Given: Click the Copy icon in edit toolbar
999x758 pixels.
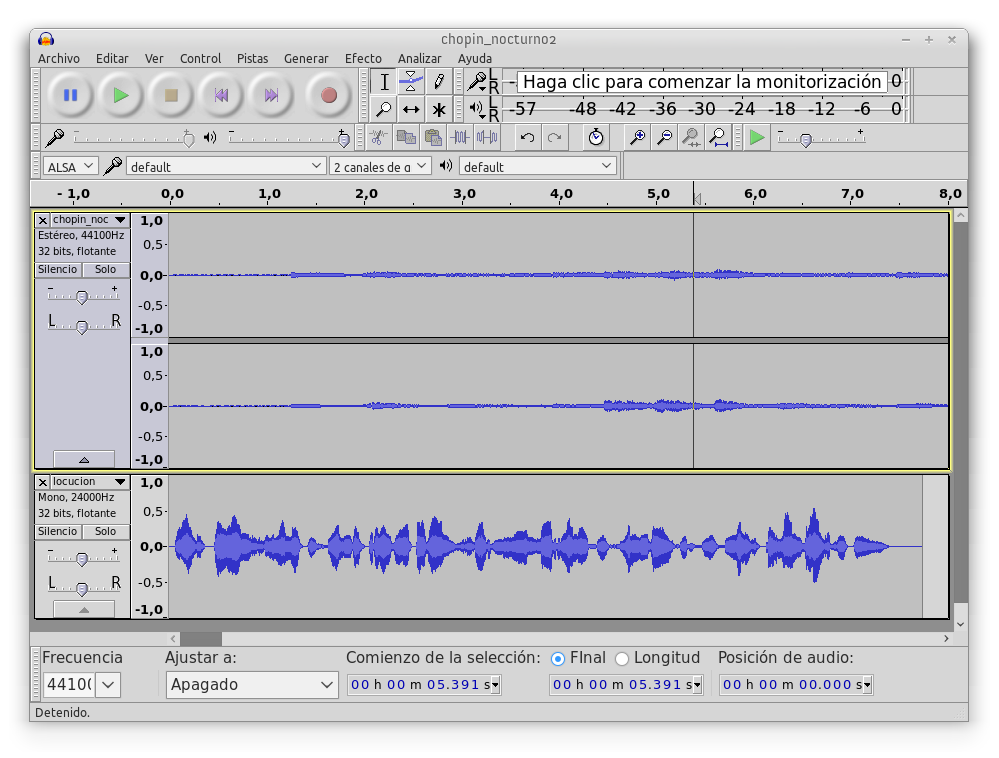Looking at the screenshot, I should point(406,137).
